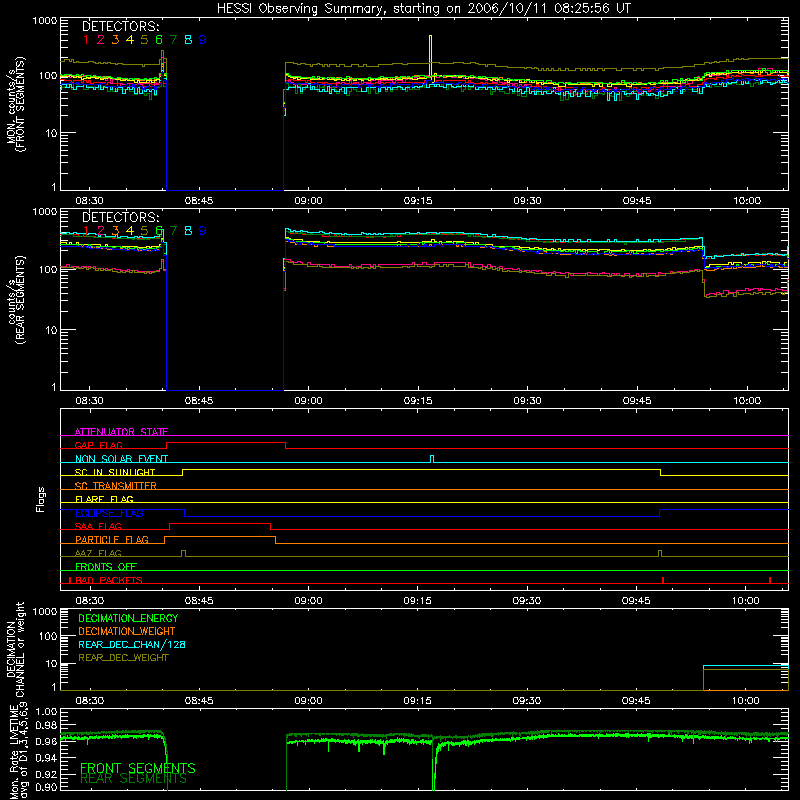The image size is (800, 800).
Task: Click the DECIMATION_WEIGHT legend entry
Action: [x=127, y=631]
